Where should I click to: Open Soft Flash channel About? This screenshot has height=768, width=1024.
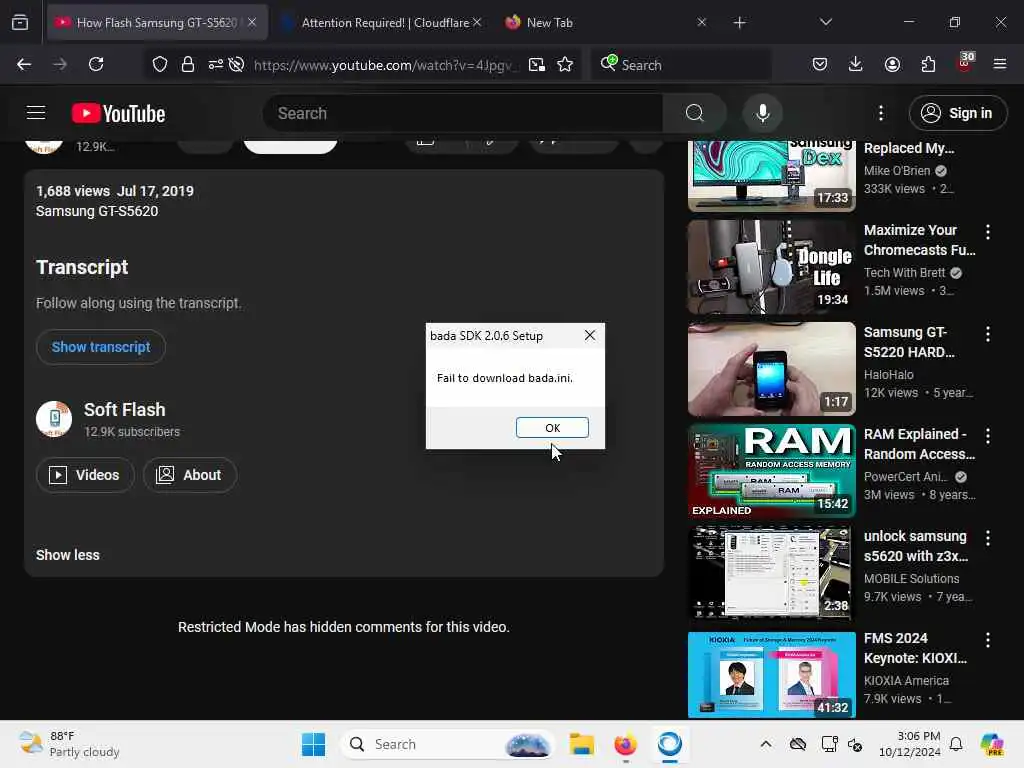(x=189, y=475)
